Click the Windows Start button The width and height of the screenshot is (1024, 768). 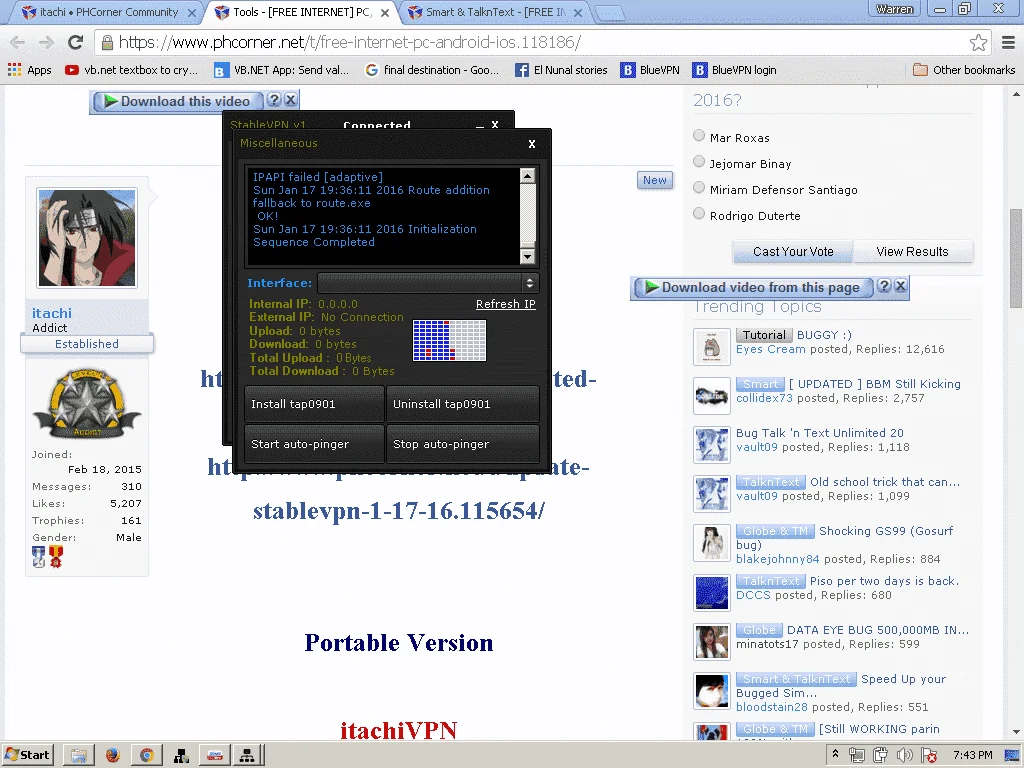[x=27, y=755]
